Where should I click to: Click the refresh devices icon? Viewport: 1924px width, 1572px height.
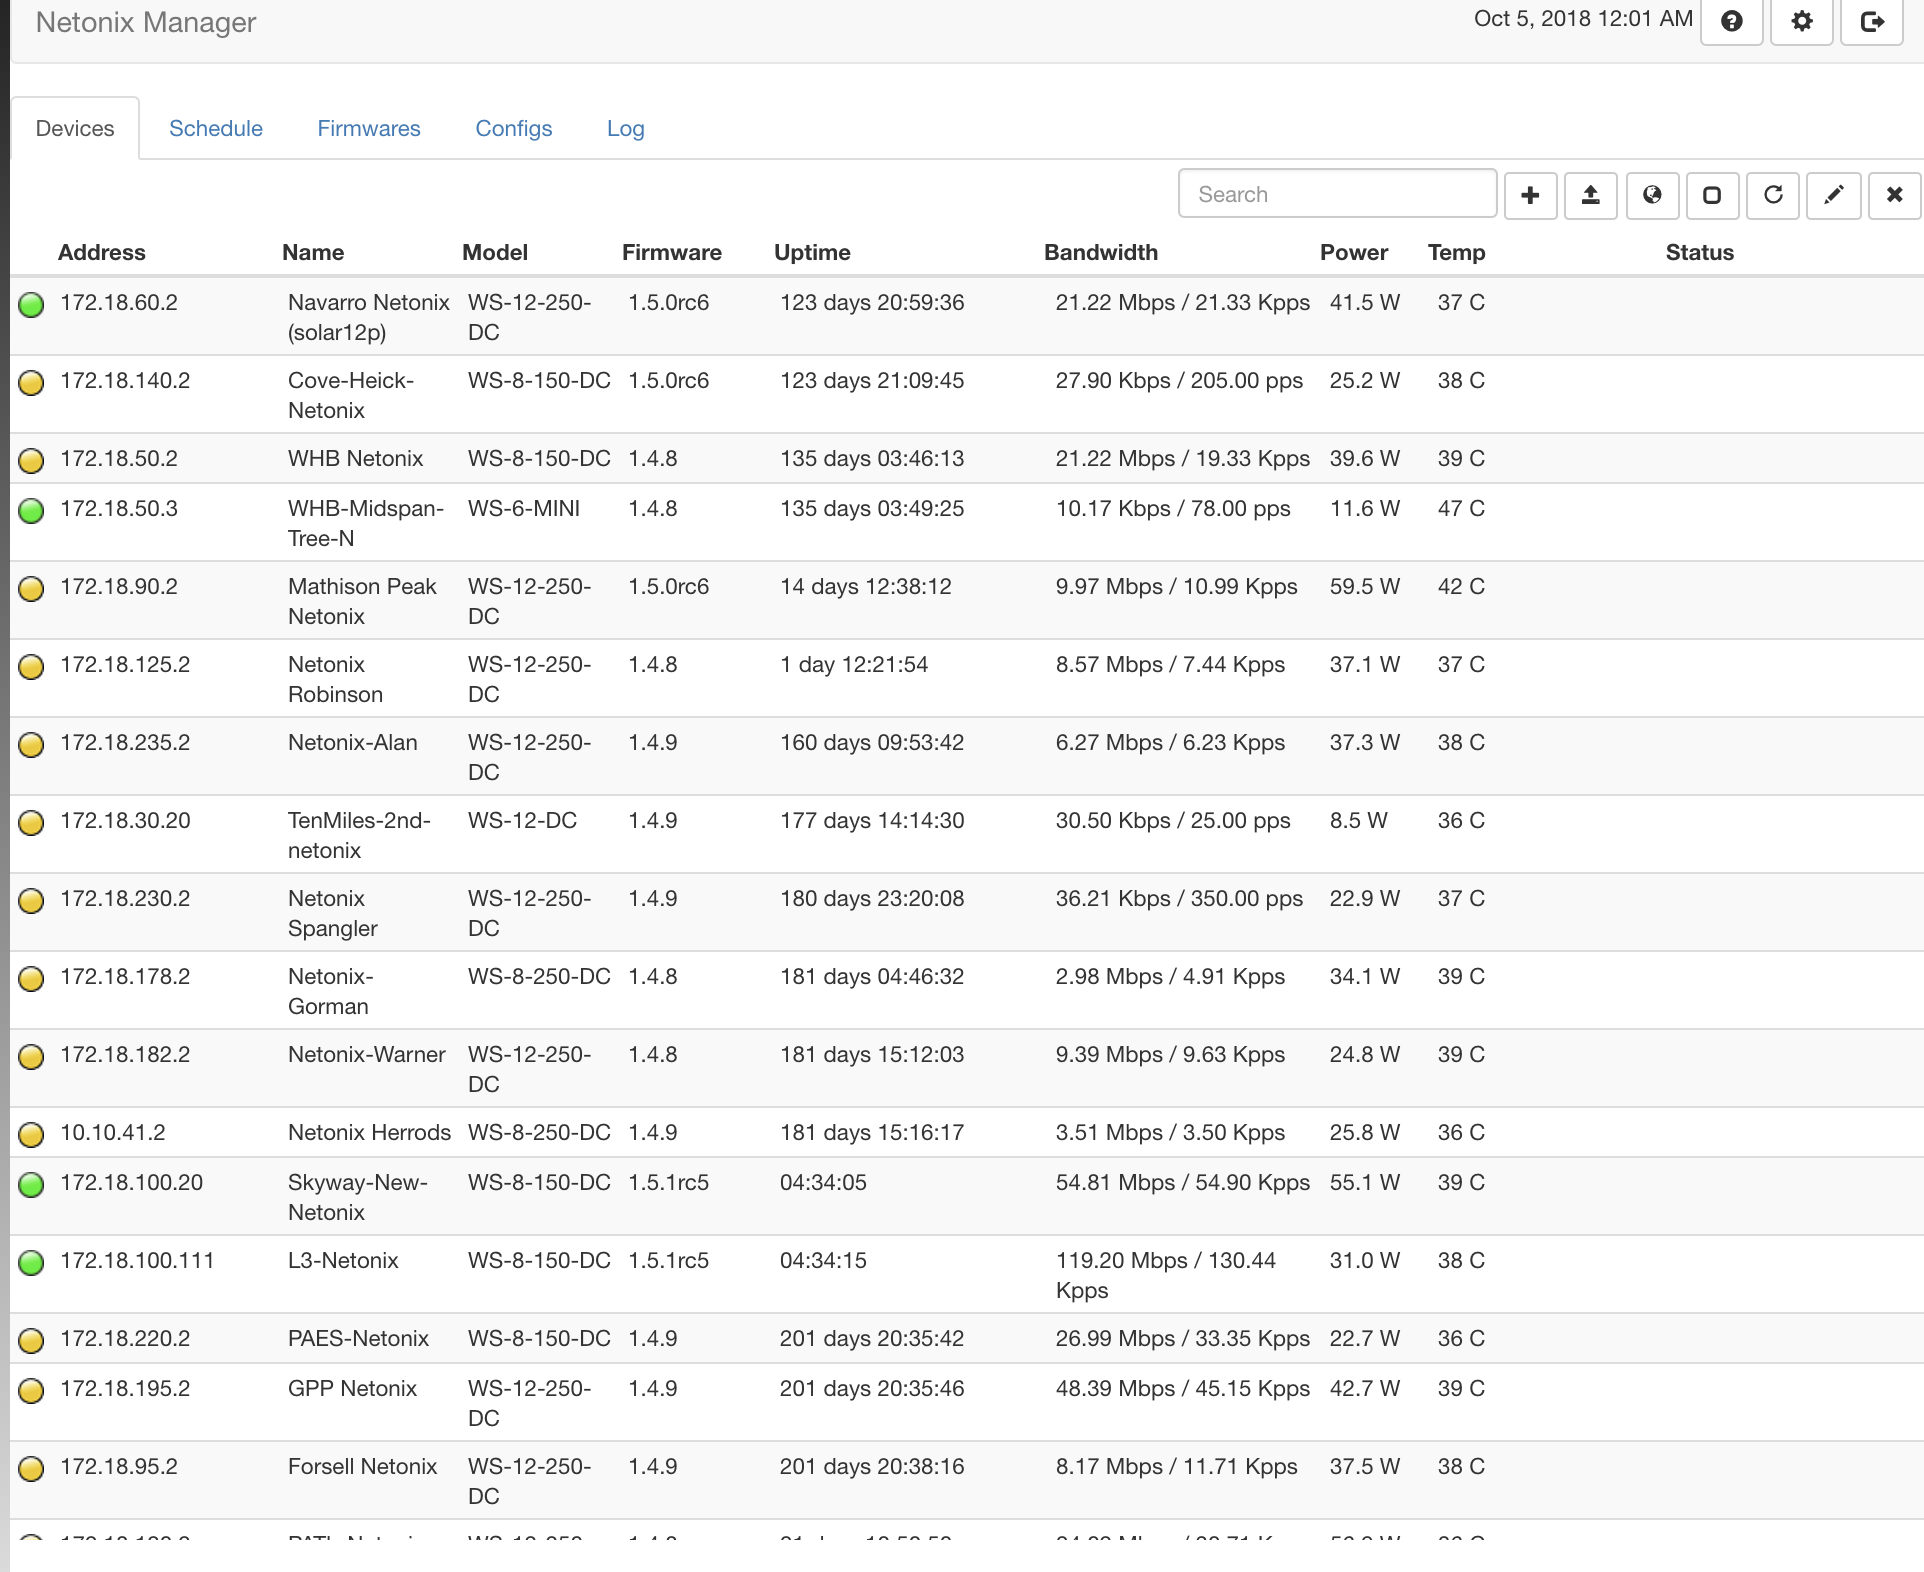pos(1773,195)
